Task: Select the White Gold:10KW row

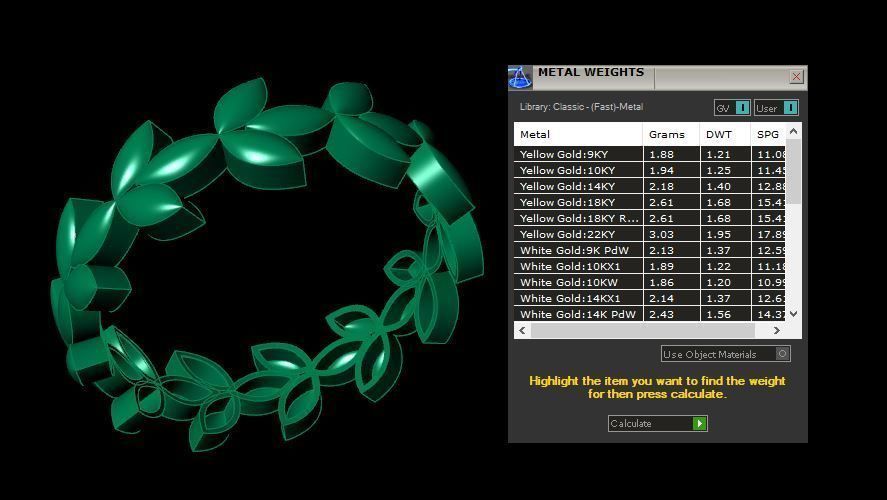Action: point(650,282)
